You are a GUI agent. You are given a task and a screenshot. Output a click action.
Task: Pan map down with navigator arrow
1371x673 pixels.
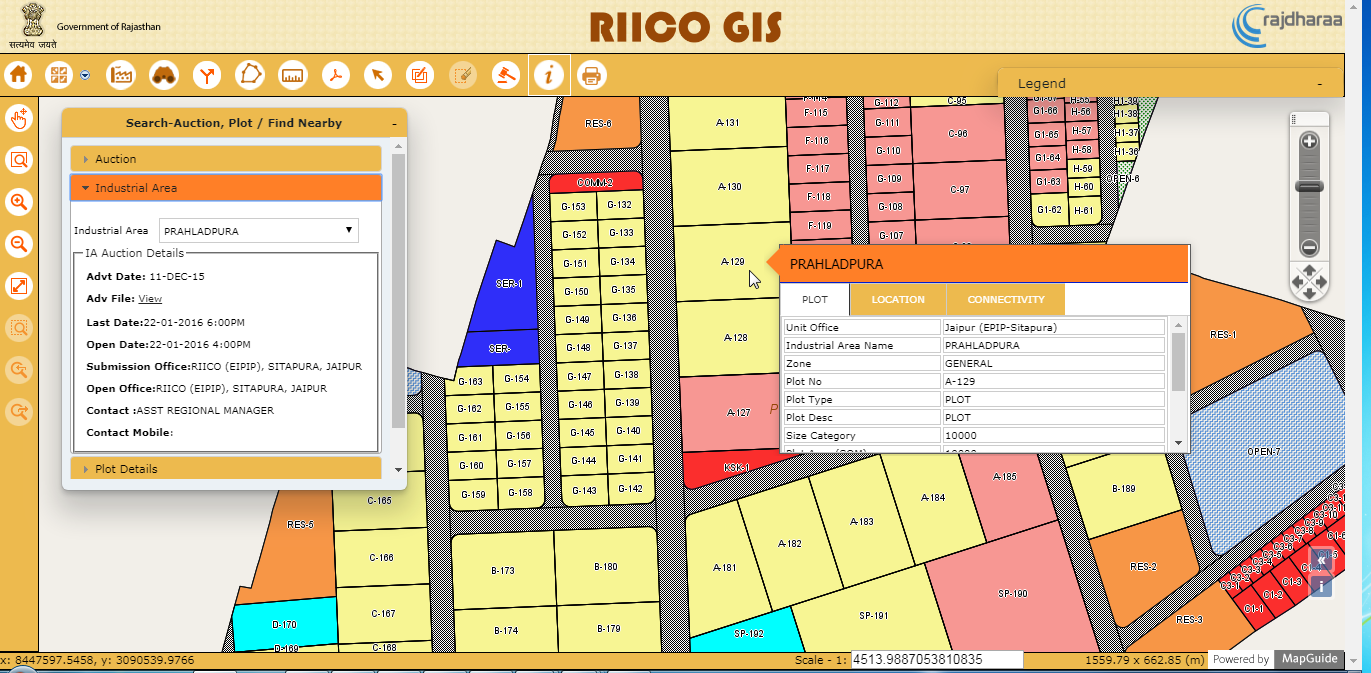1309,296
